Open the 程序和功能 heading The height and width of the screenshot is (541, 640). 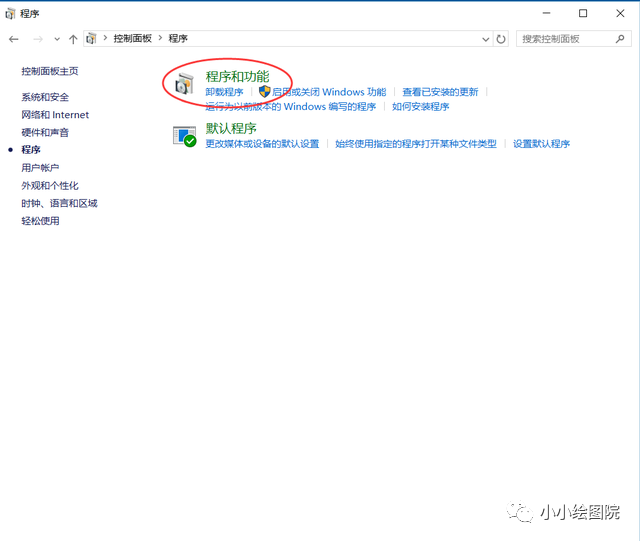tap(237, 76)
